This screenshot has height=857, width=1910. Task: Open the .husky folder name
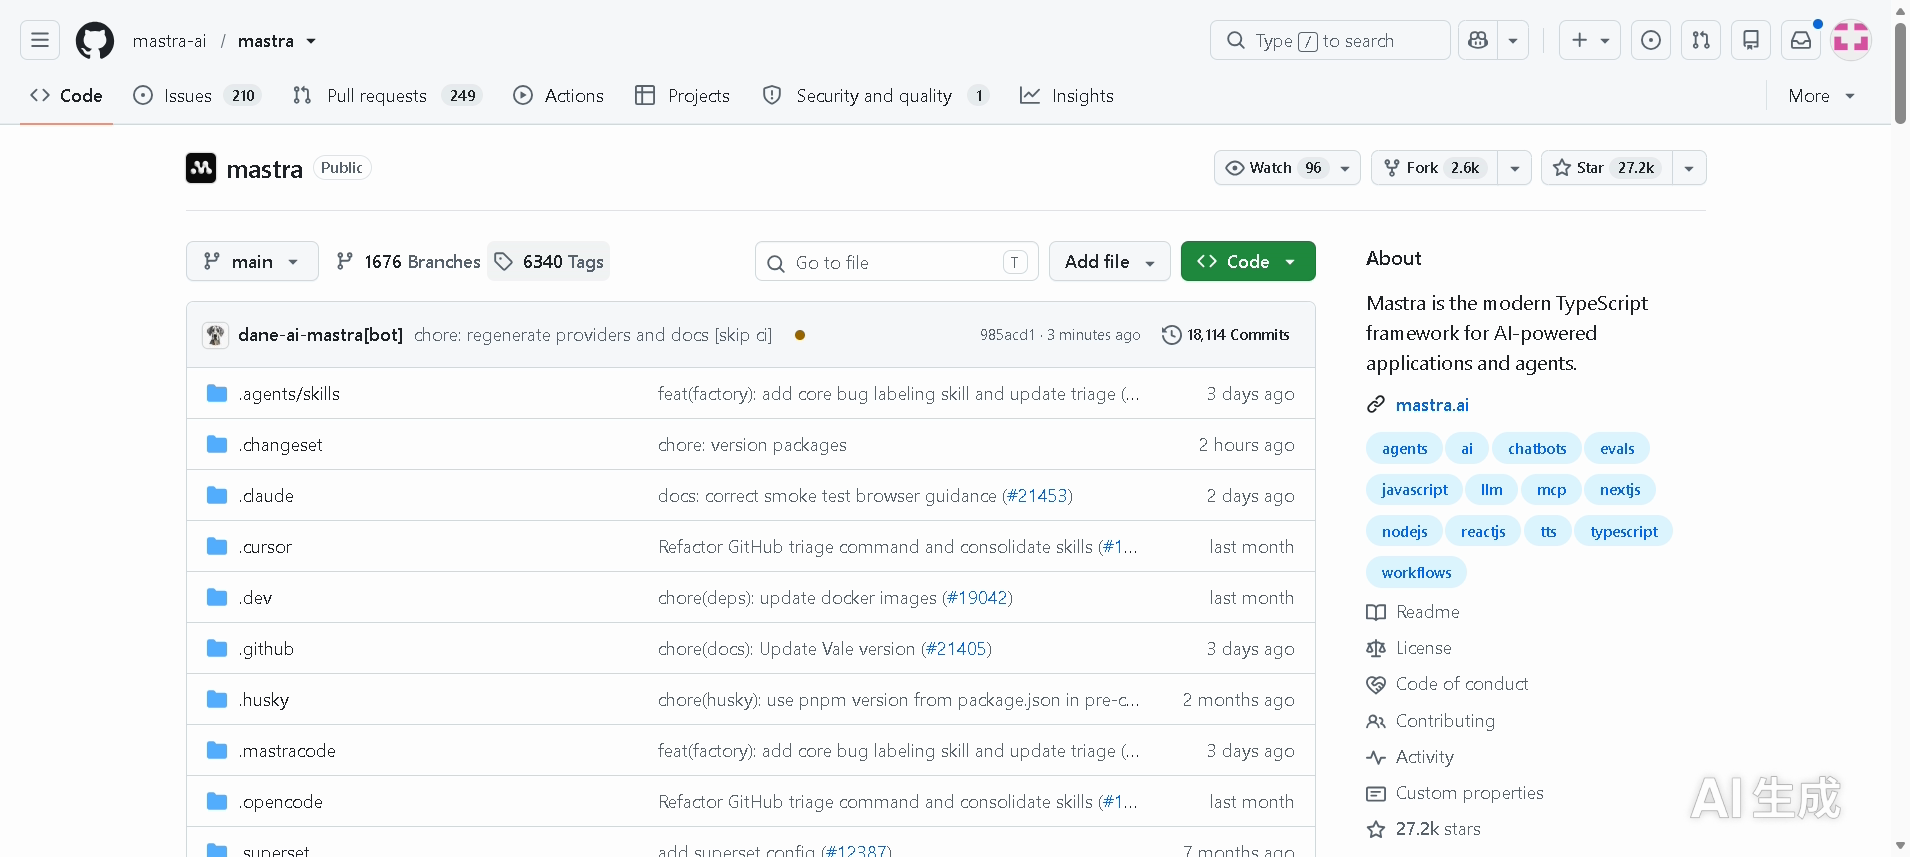(x=264, y=700)
